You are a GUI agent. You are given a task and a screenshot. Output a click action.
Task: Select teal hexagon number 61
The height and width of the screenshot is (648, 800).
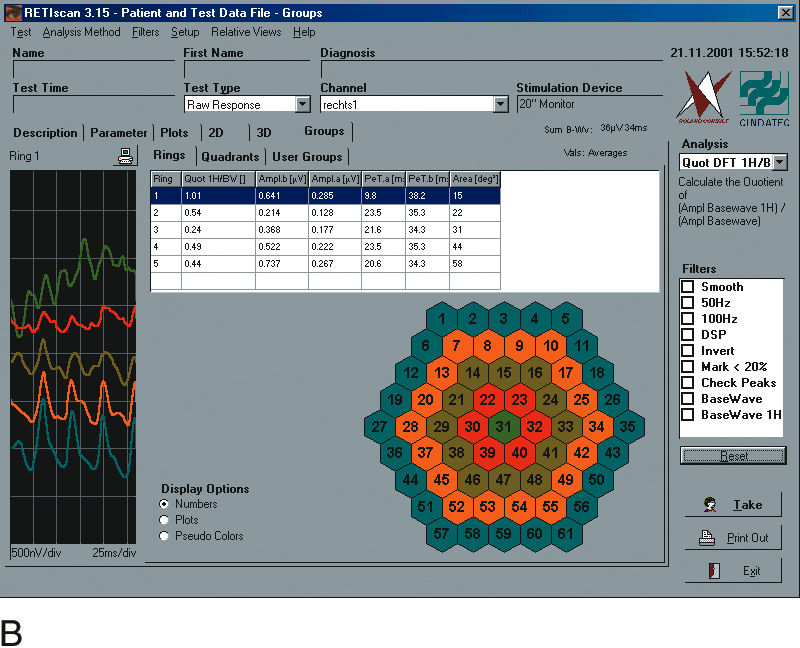pyautogui.click(x=566, y=533)
